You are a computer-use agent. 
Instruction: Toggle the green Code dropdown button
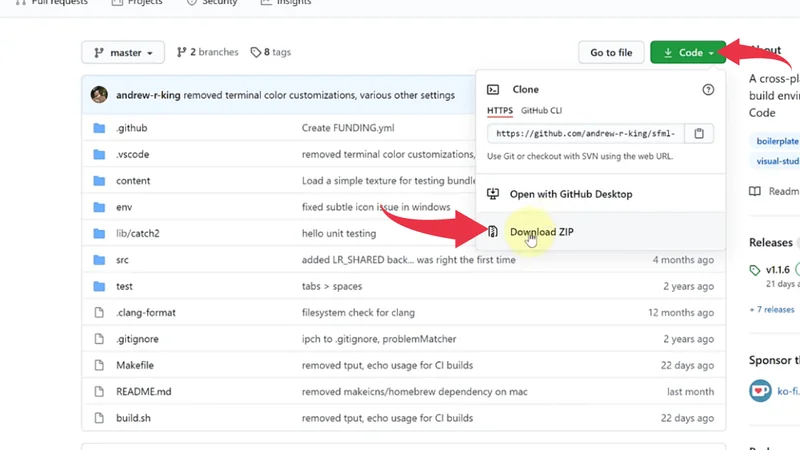[688, 53]
